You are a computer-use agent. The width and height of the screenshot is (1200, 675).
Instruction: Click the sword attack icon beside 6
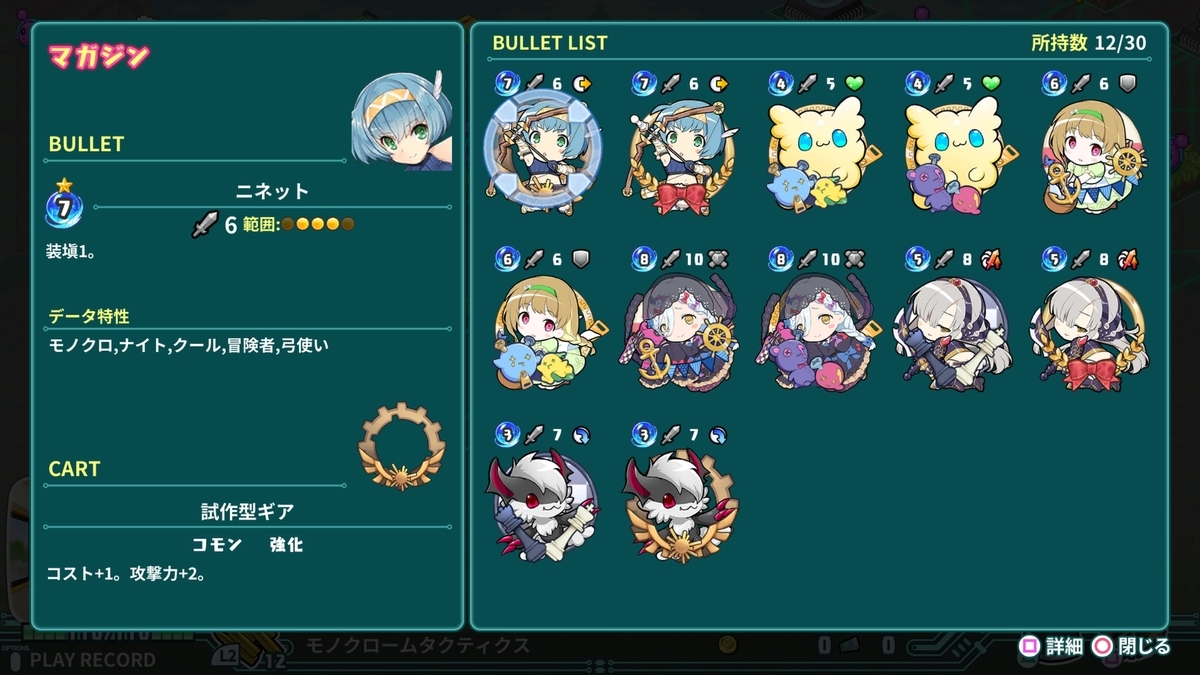pyautogui.click(x=205, y=224)
